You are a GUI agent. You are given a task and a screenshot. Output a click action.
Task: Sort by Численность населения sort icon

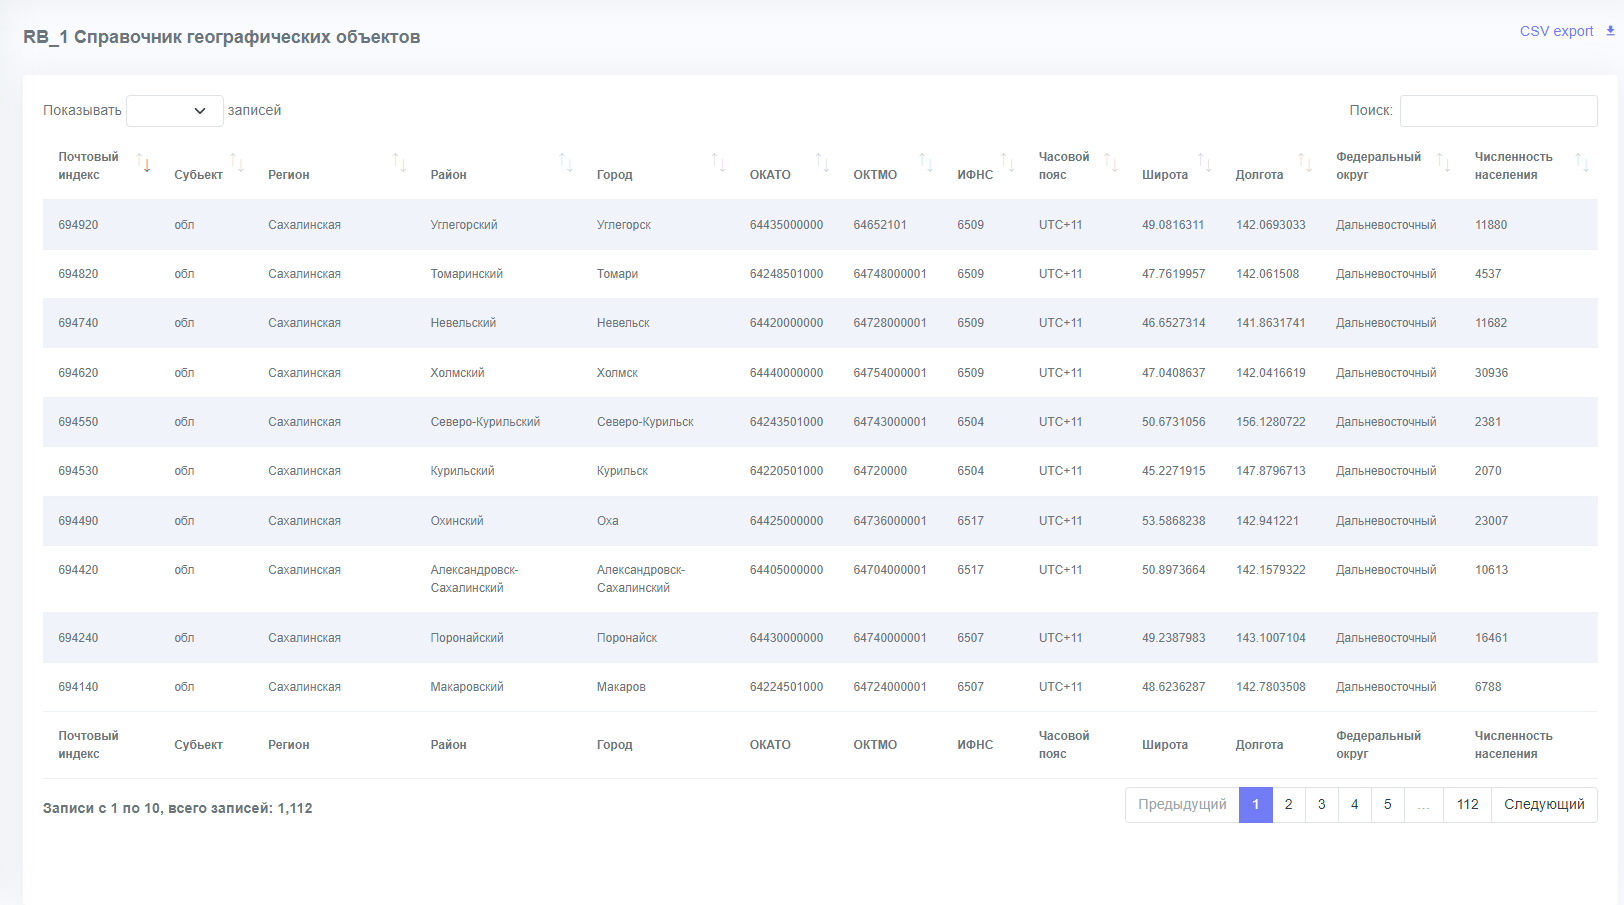click(x=1582, y=163)
